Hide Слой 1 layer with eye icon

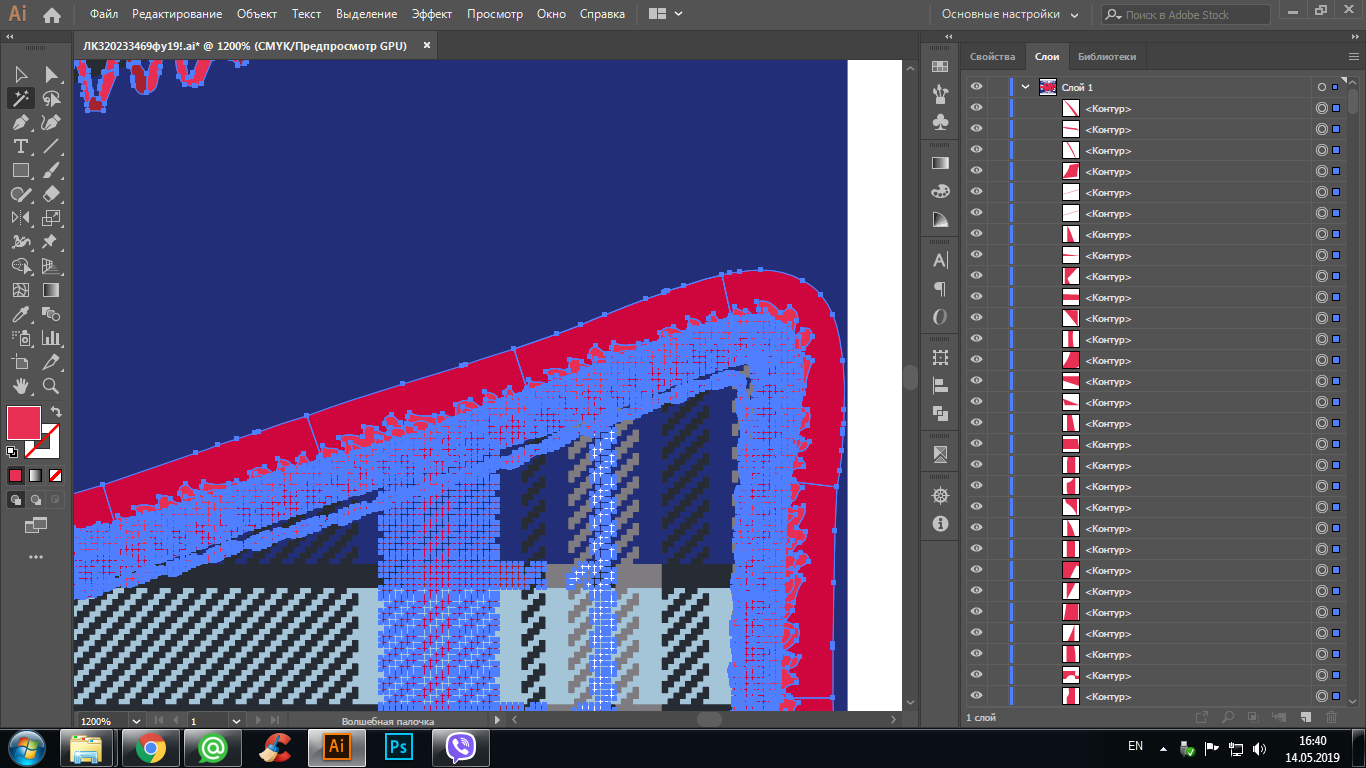coord(976,87)
